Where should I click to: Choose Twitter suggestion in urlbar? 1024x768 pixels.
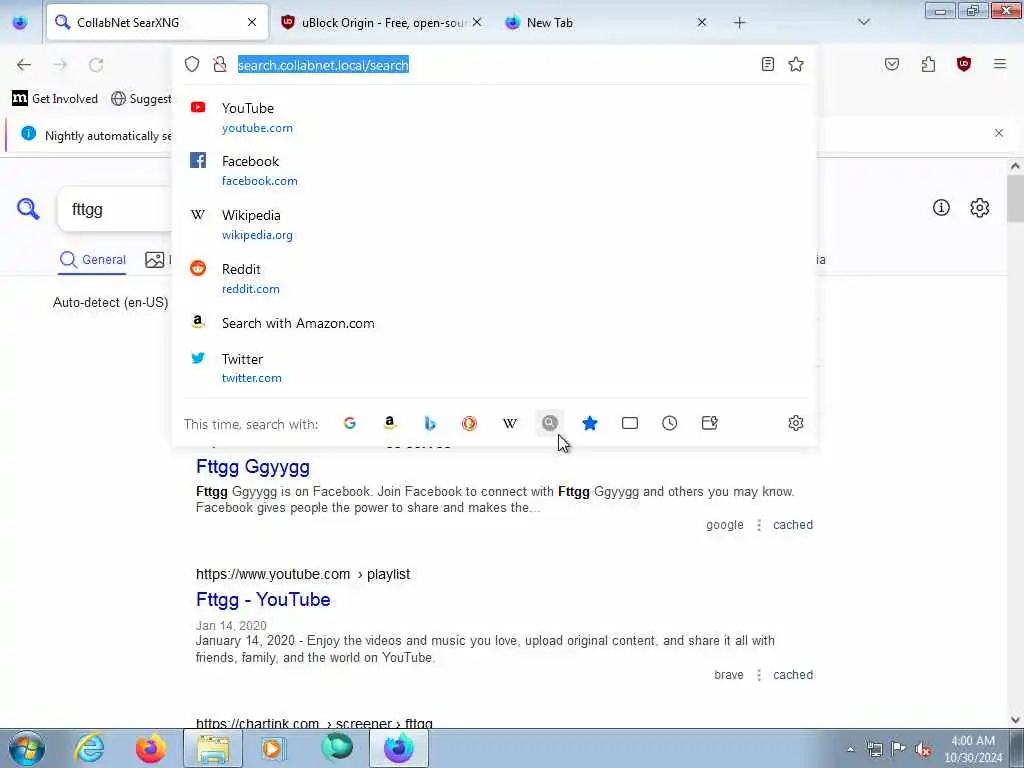point(493,368)
